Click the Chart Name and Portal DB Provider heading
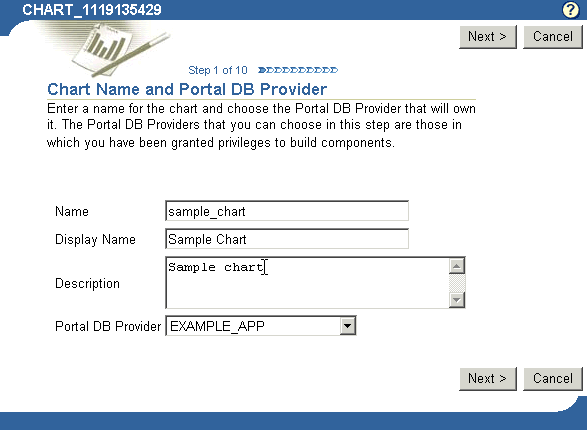 coord(187,89)
